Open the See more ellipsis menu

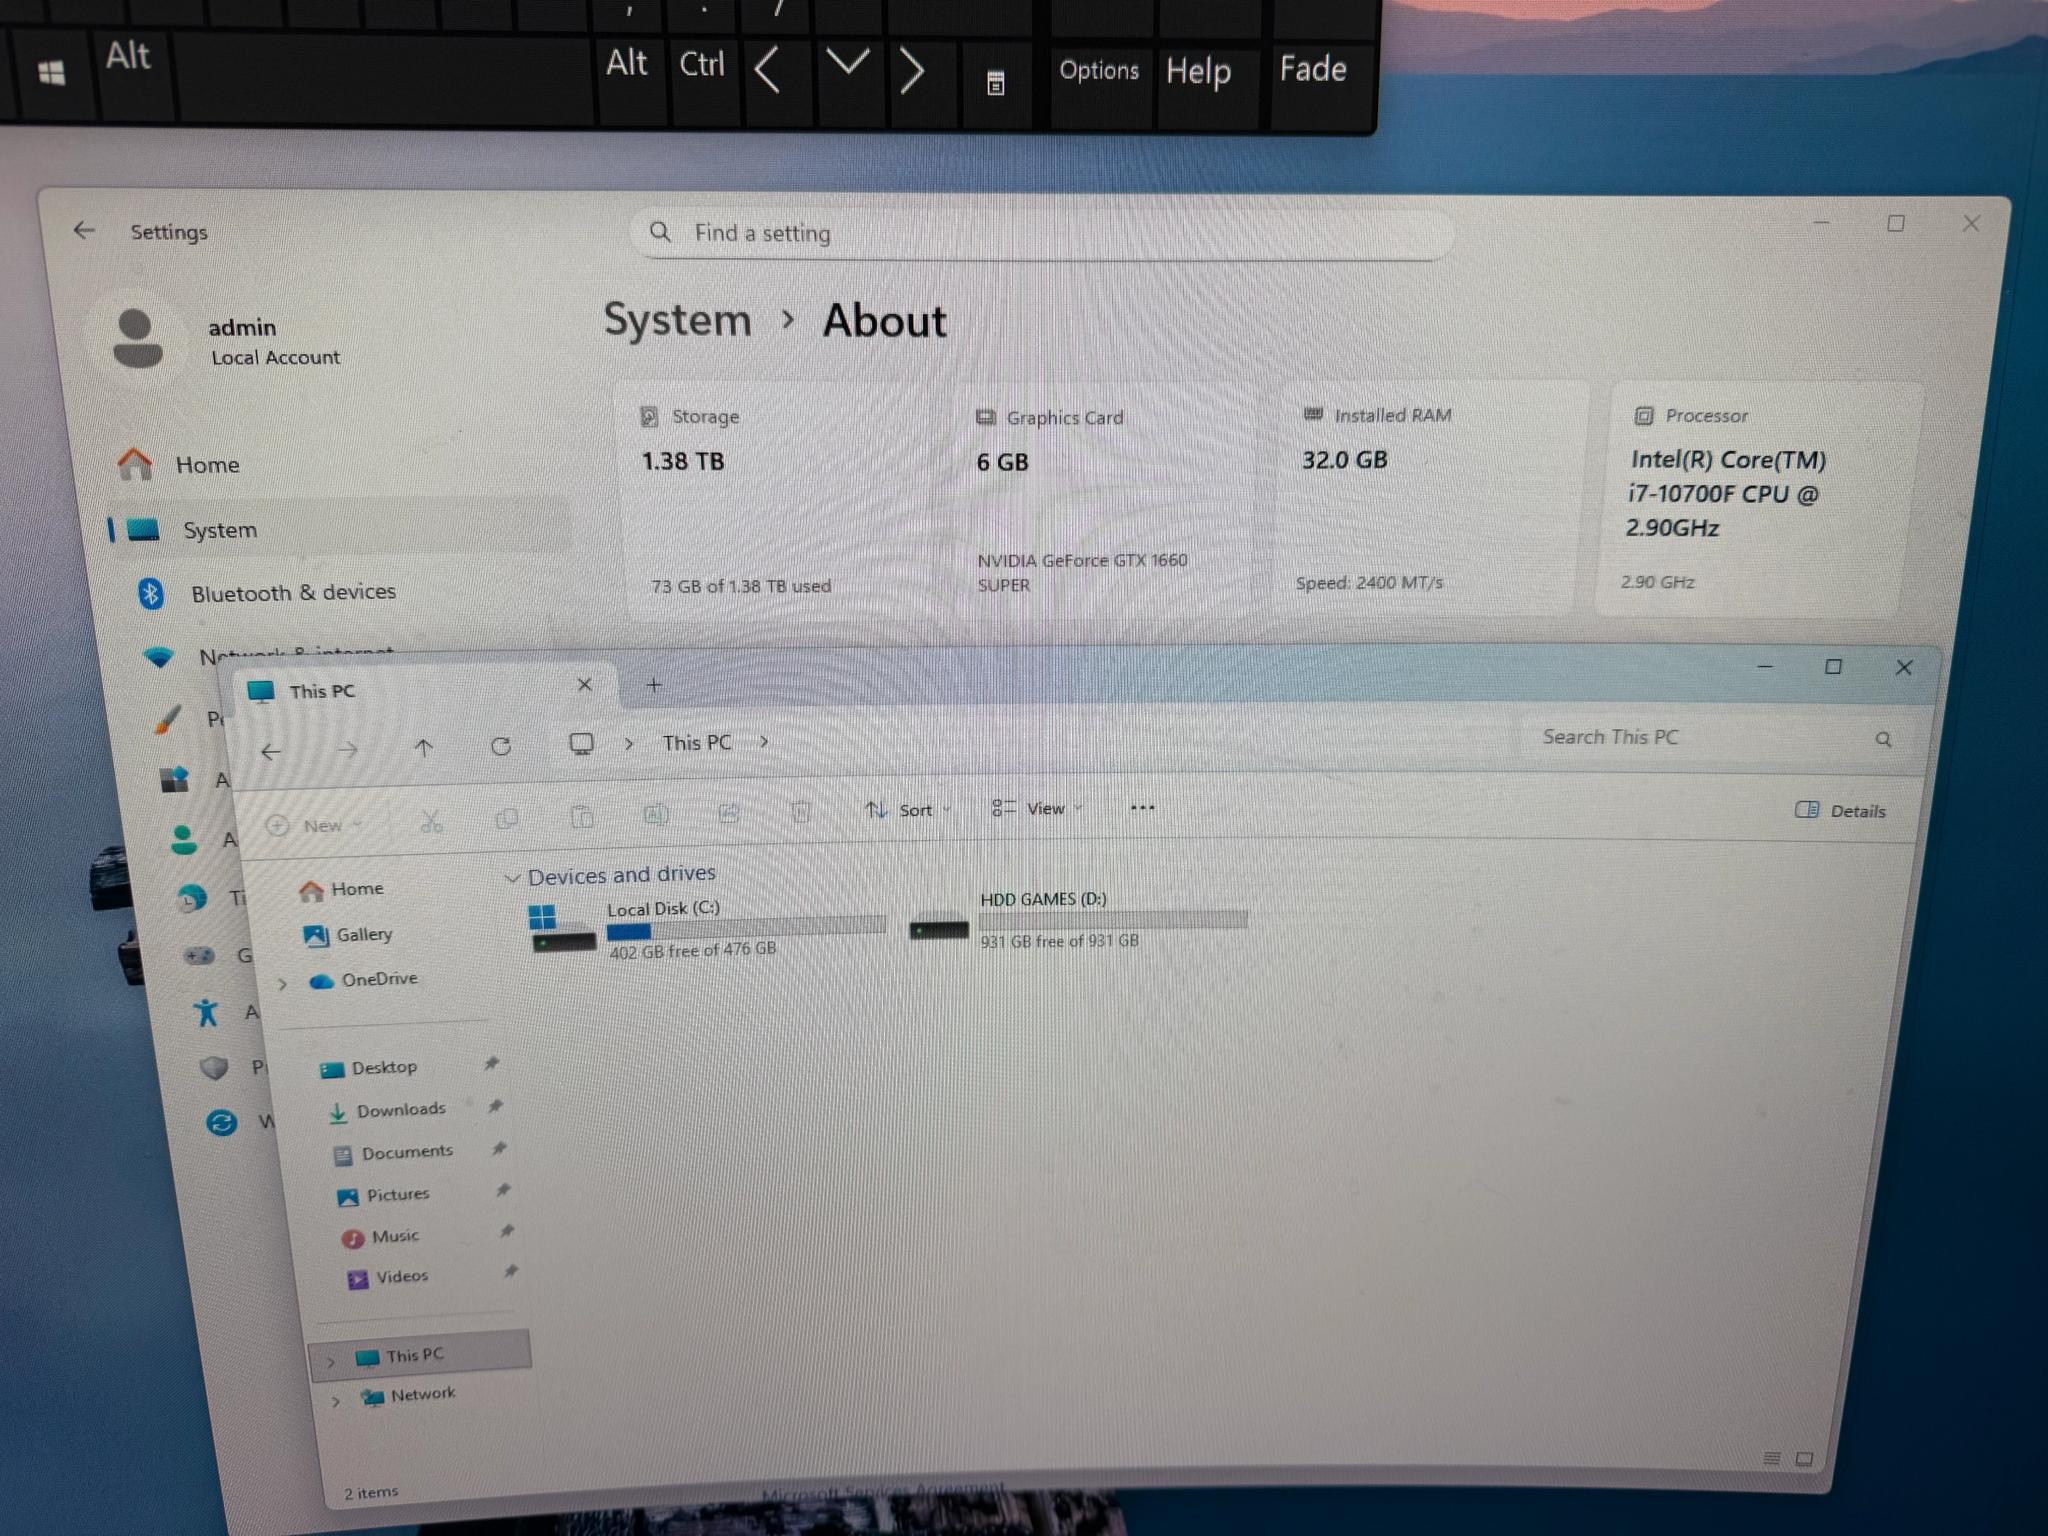pyautogui.click(x=1142, y=807)
